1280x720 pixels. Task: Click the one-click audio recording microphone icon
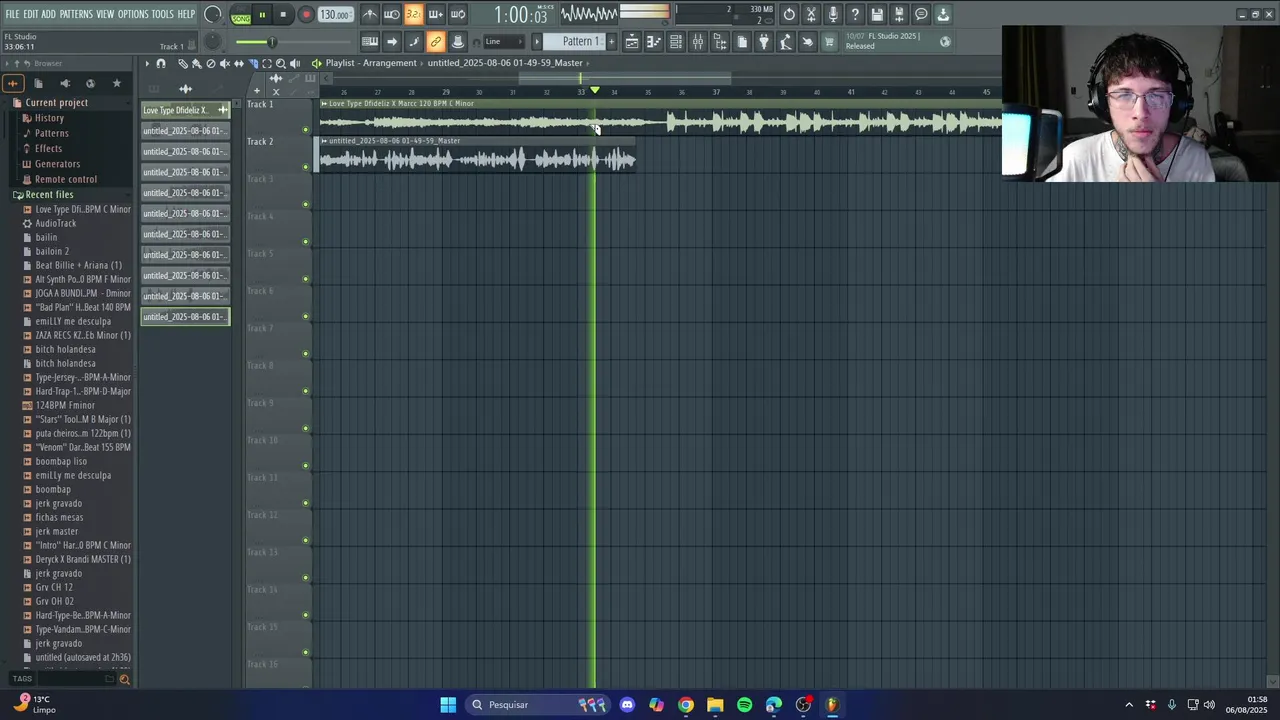833,14
